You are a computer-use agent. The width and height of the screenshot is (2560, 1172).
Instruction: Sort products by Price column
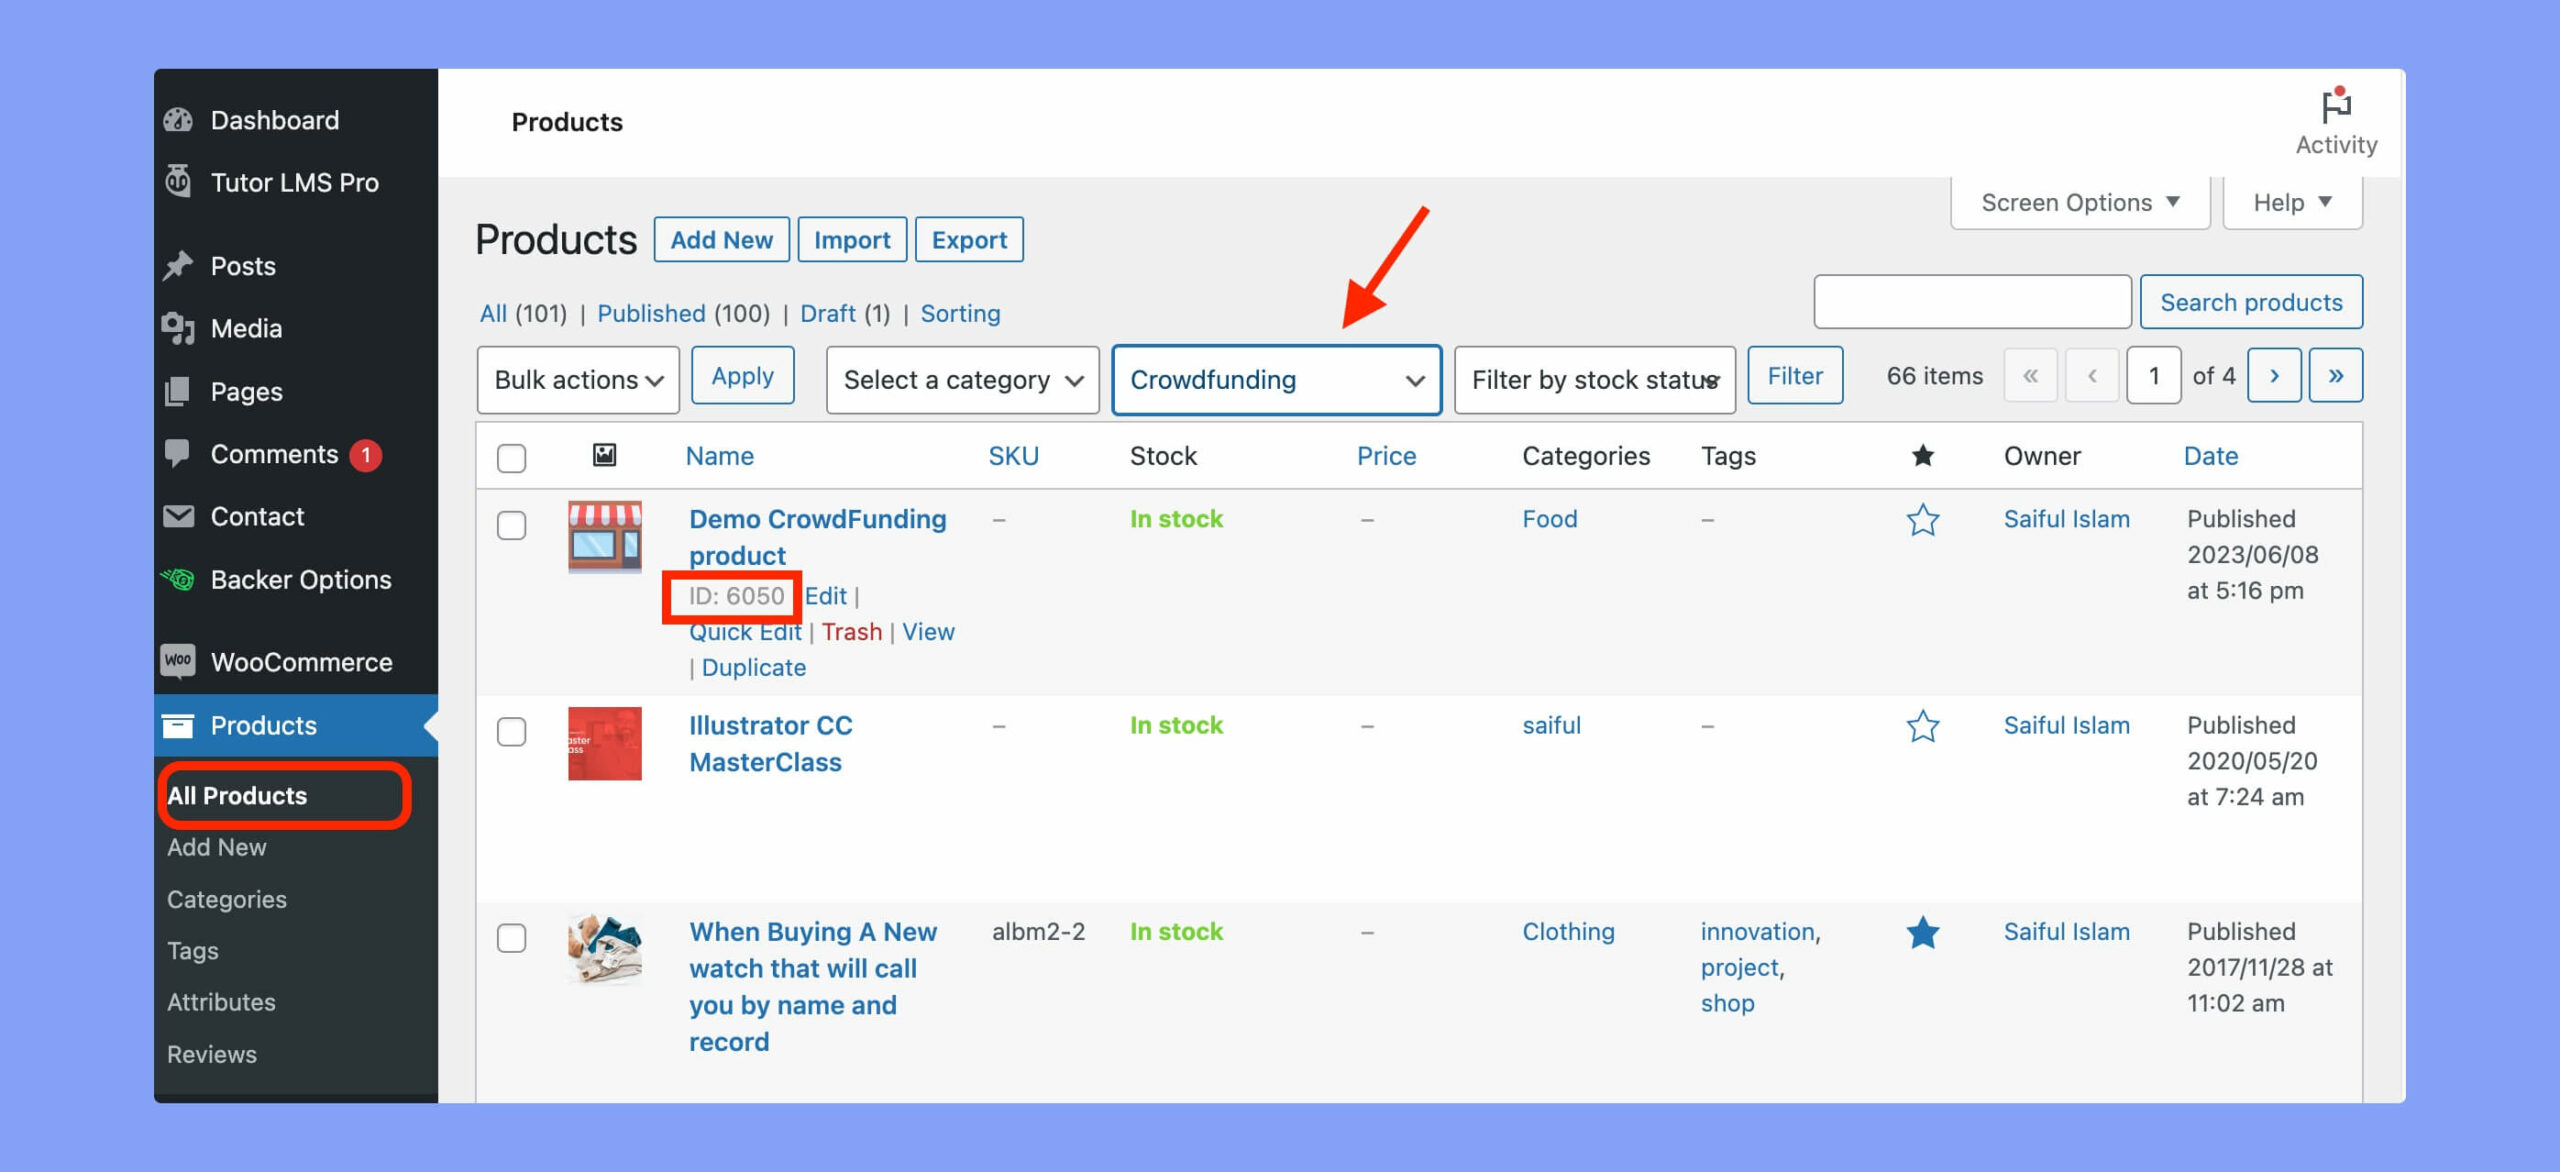pyautogui.click(x=1386, y=456)
